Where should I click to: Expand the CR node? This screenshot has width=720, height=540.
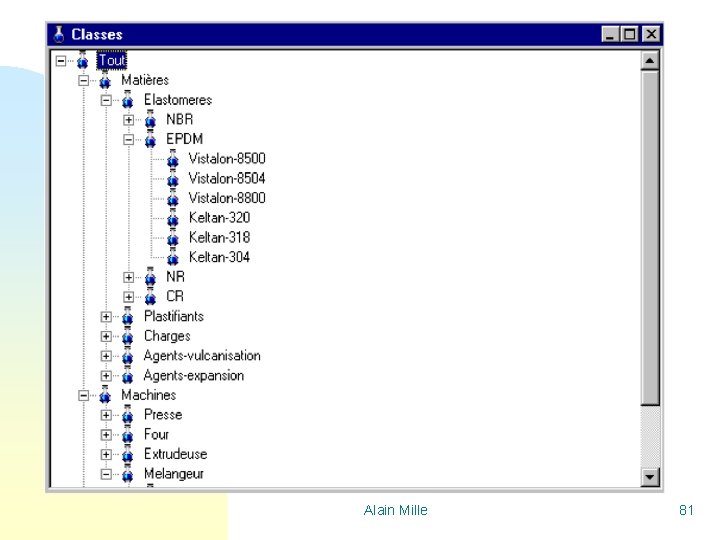point(129,297)
